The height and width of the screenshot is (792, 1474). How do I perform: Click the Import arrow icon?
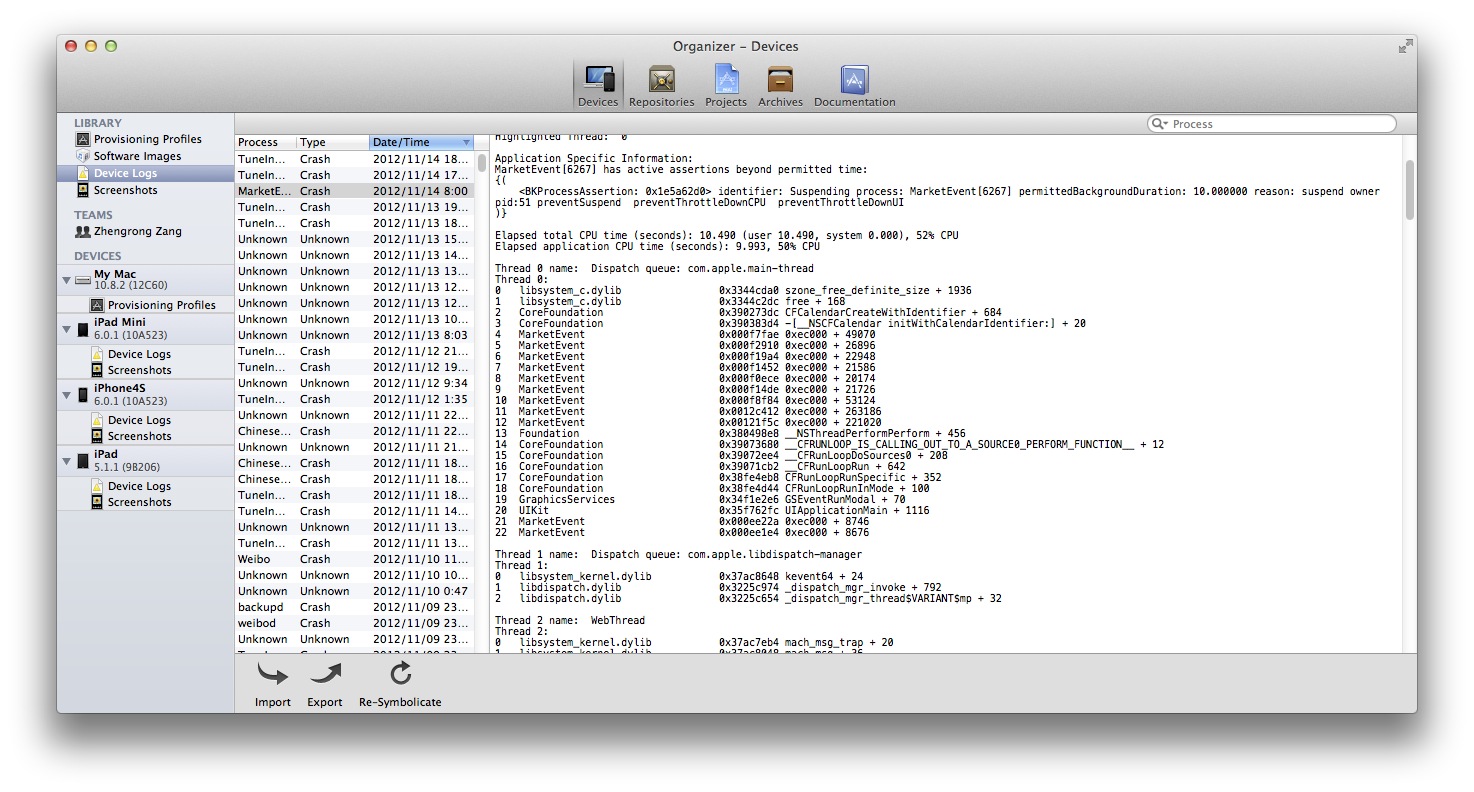point(272,675)
